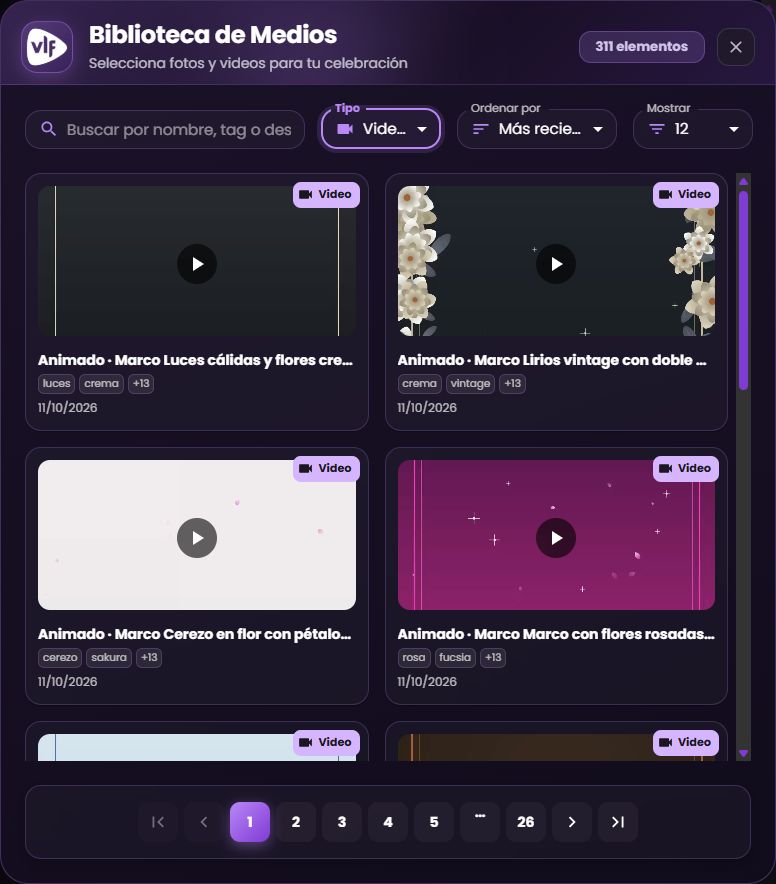Click Video badge on the brown card
This screenshot has width=776, height=884.
click(x=686, y=742)
